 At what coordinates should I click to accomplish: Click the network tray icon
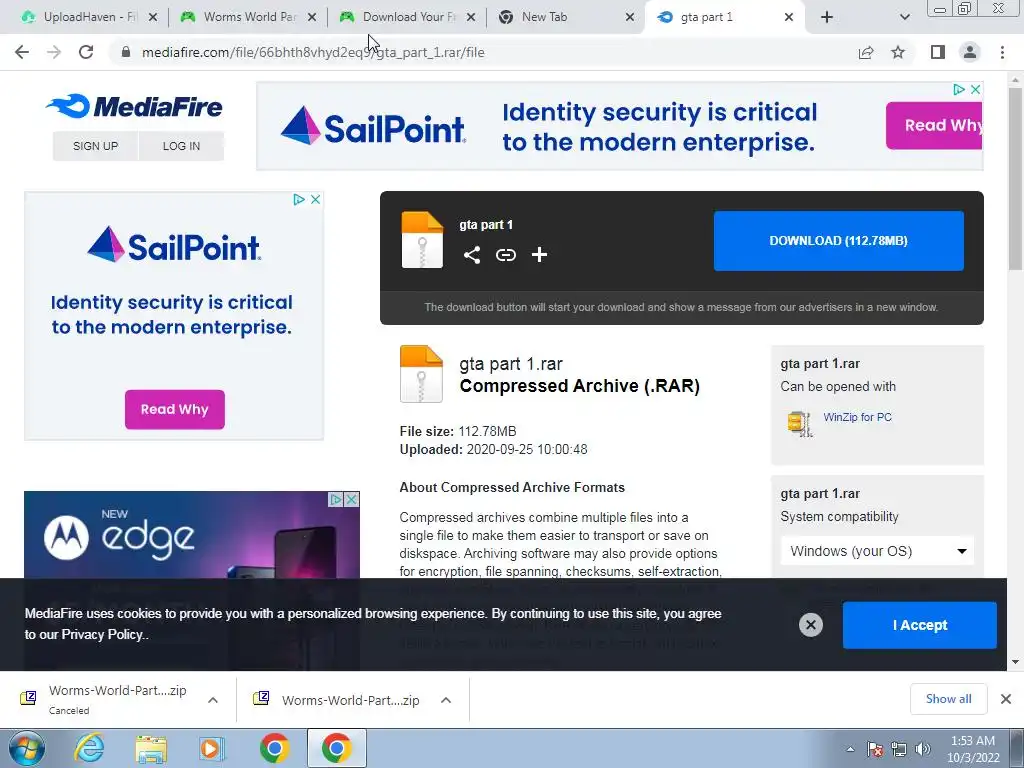(899, 749)
